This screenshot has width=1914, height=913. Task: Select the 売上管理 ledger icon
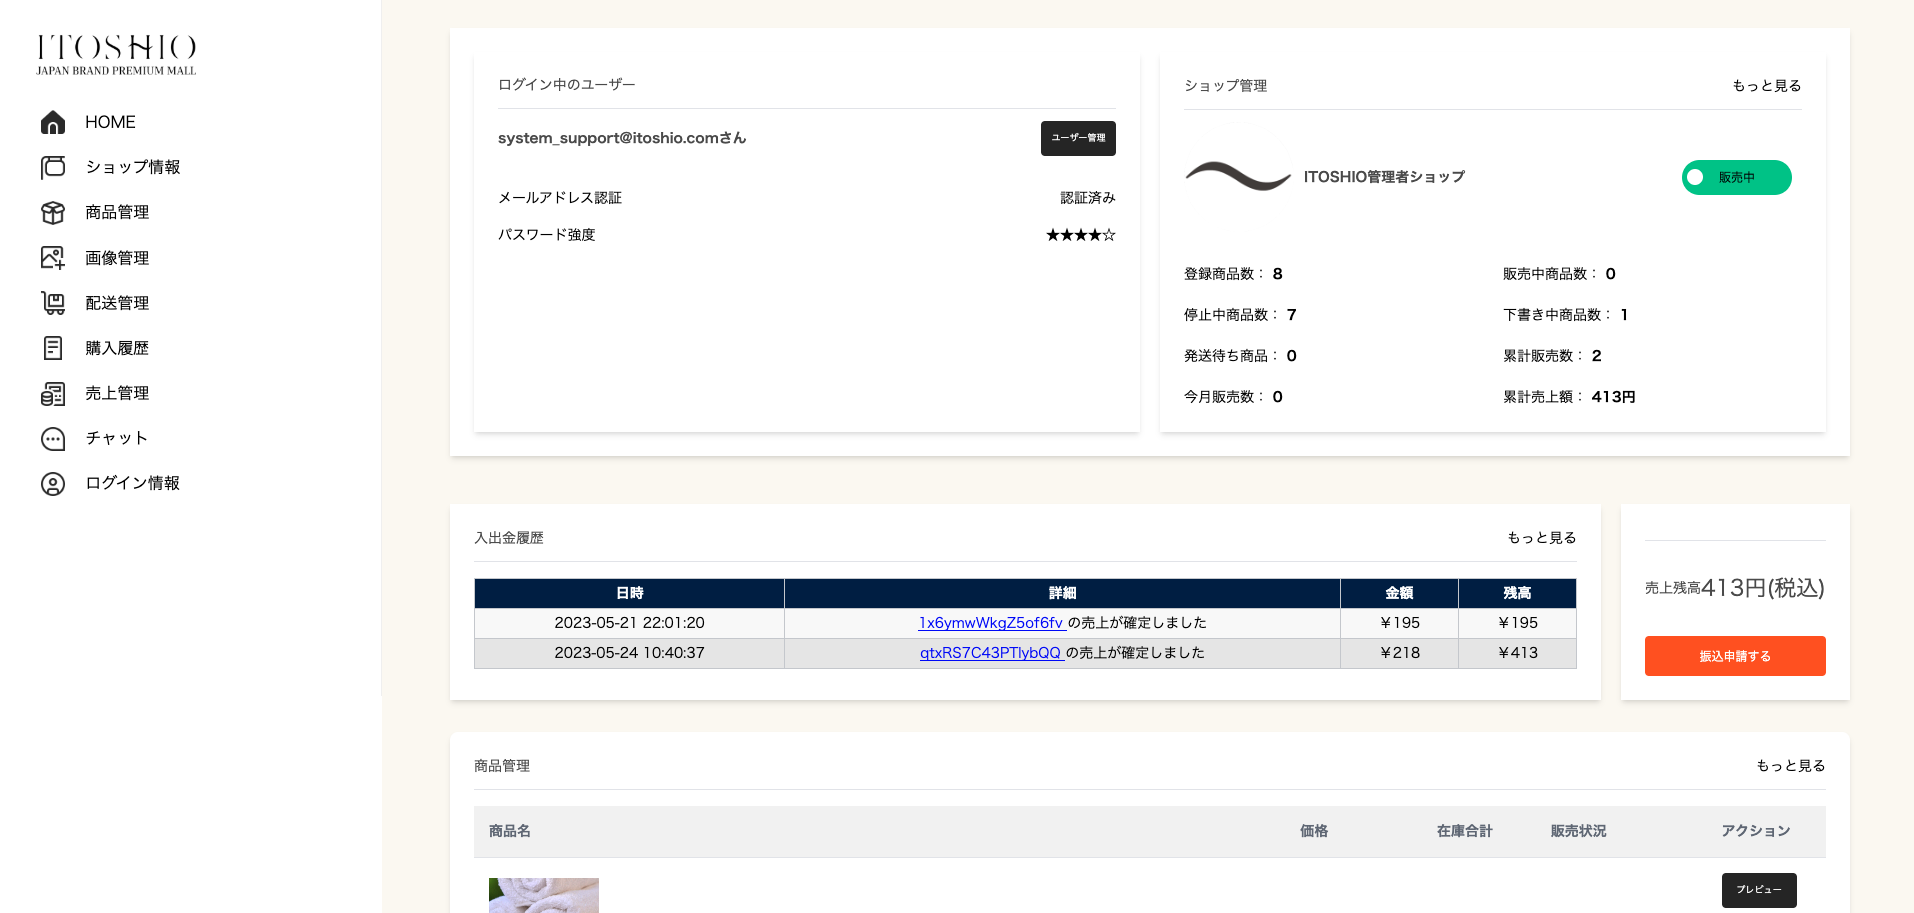53,393
